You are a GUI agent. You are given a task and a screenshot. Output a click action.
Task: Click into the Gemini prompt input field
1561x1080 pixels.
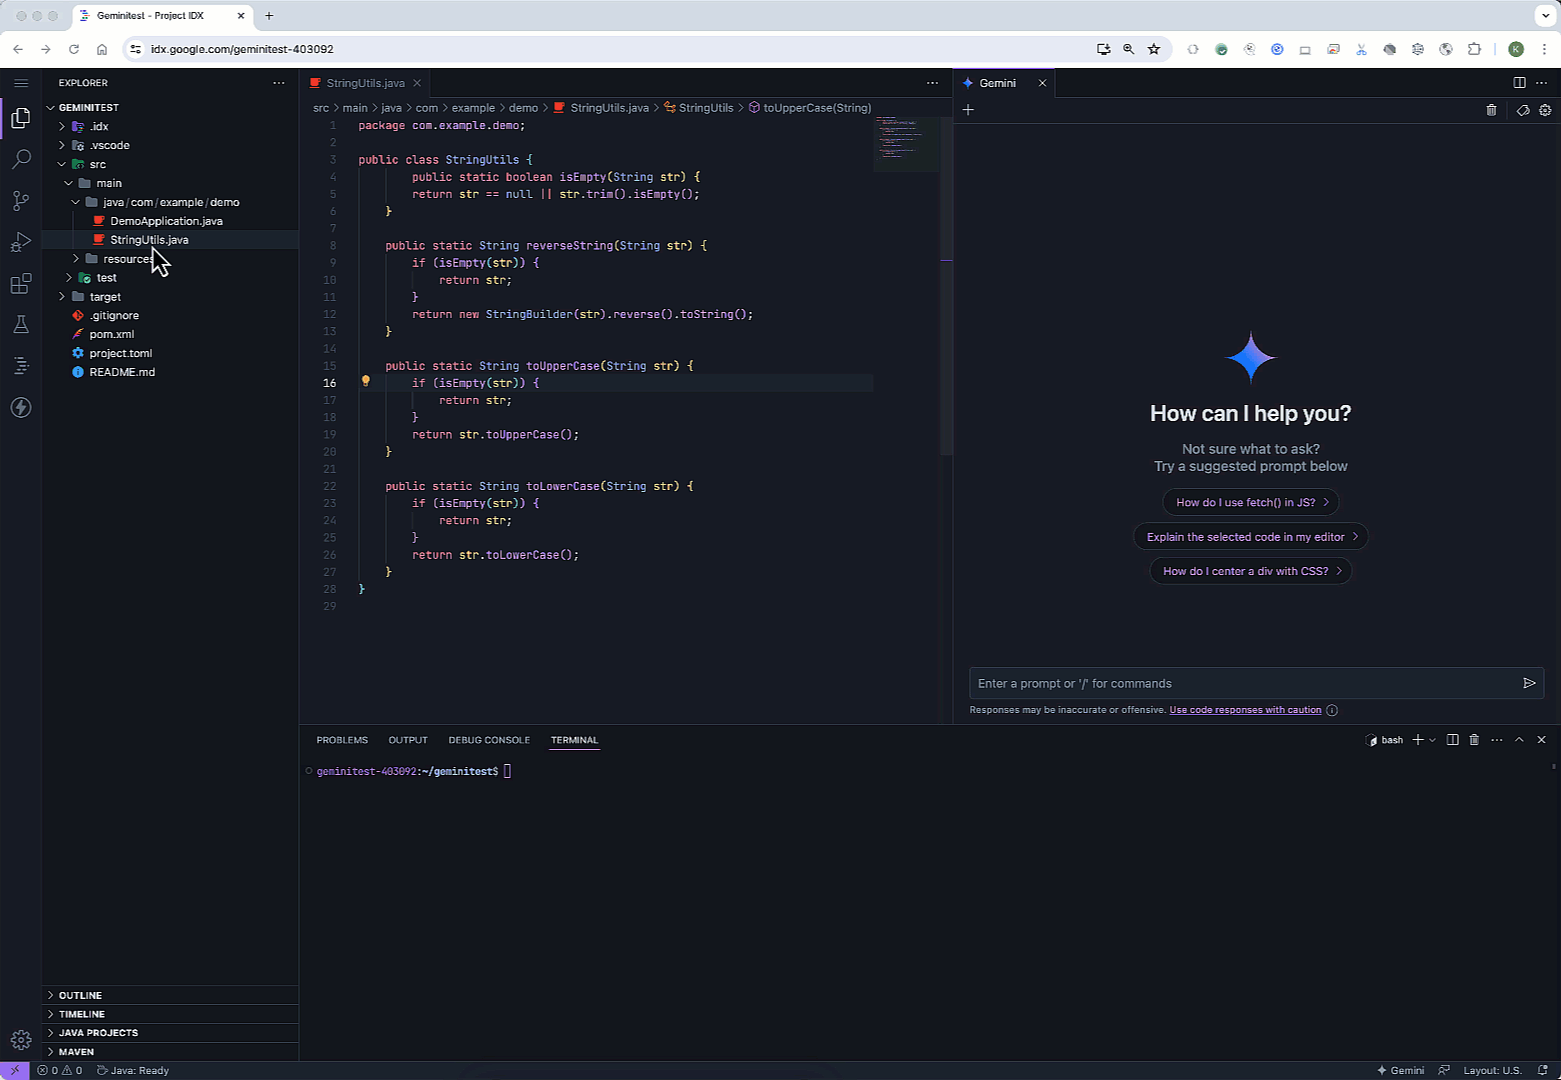1244,683
